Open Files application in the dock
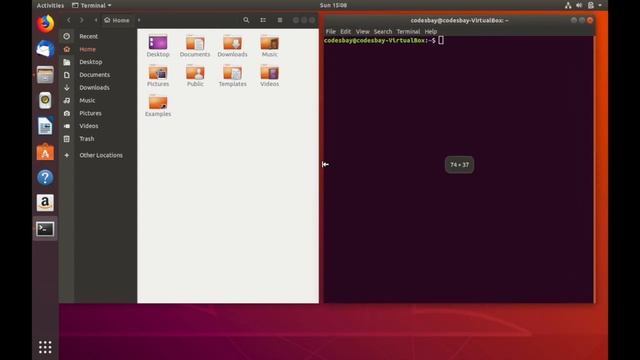 coord(45,75)
